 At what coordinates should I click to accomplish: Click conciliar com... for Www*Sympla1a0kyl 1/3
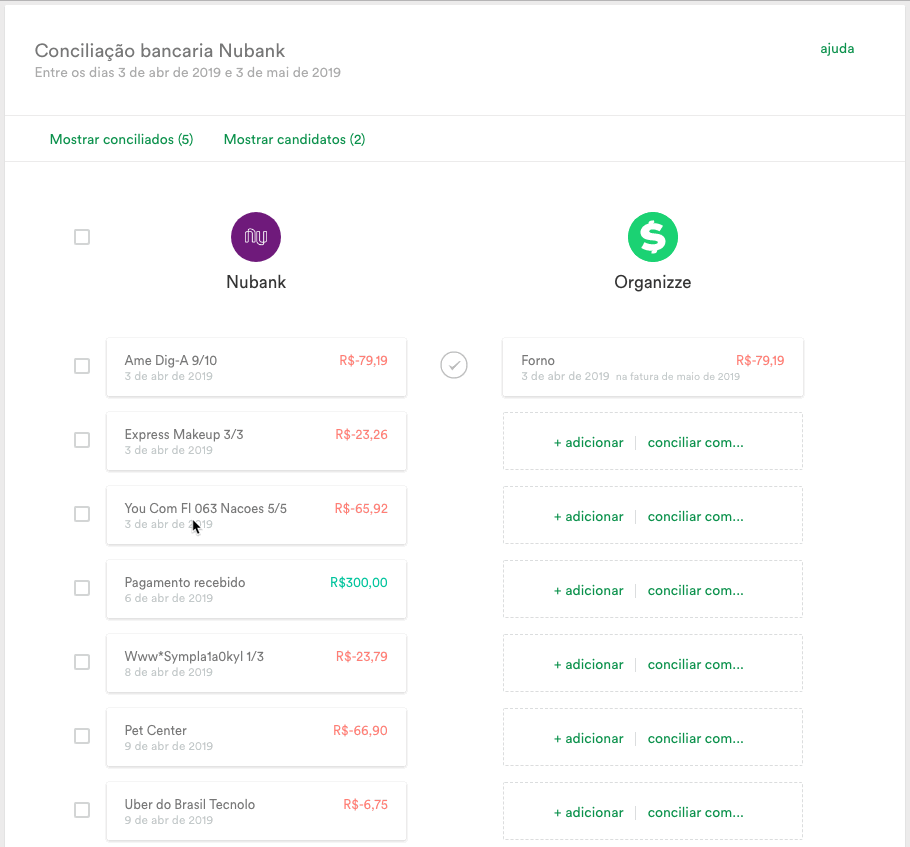pos(695,665)
